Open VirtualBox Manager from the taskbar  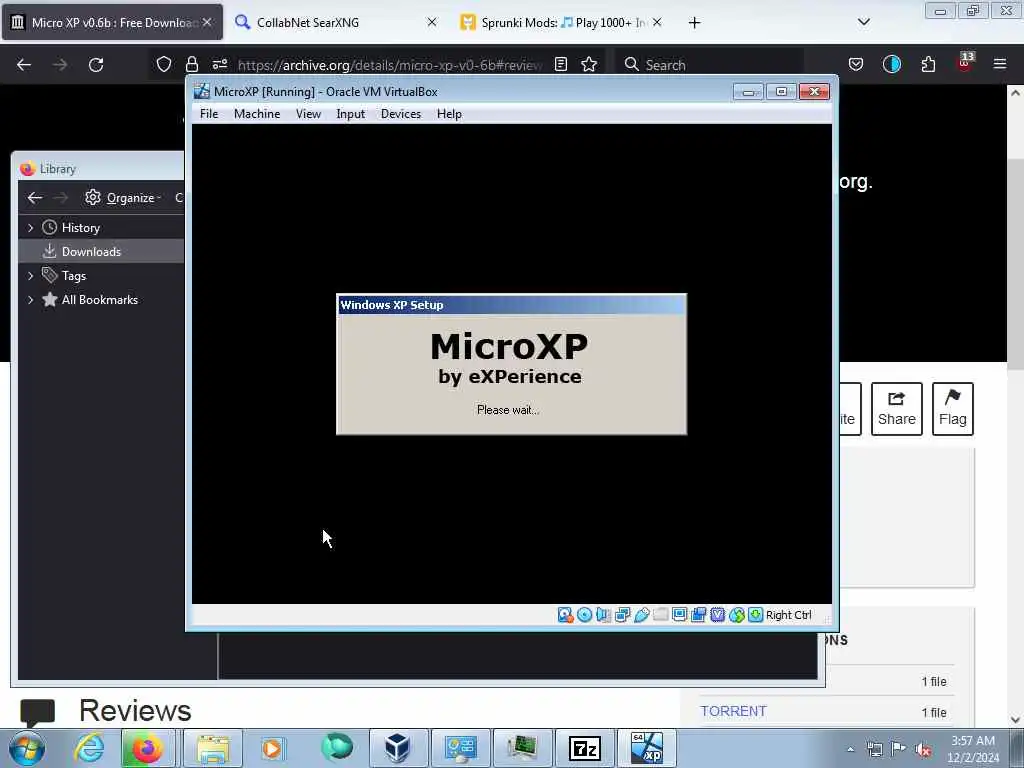398,748
